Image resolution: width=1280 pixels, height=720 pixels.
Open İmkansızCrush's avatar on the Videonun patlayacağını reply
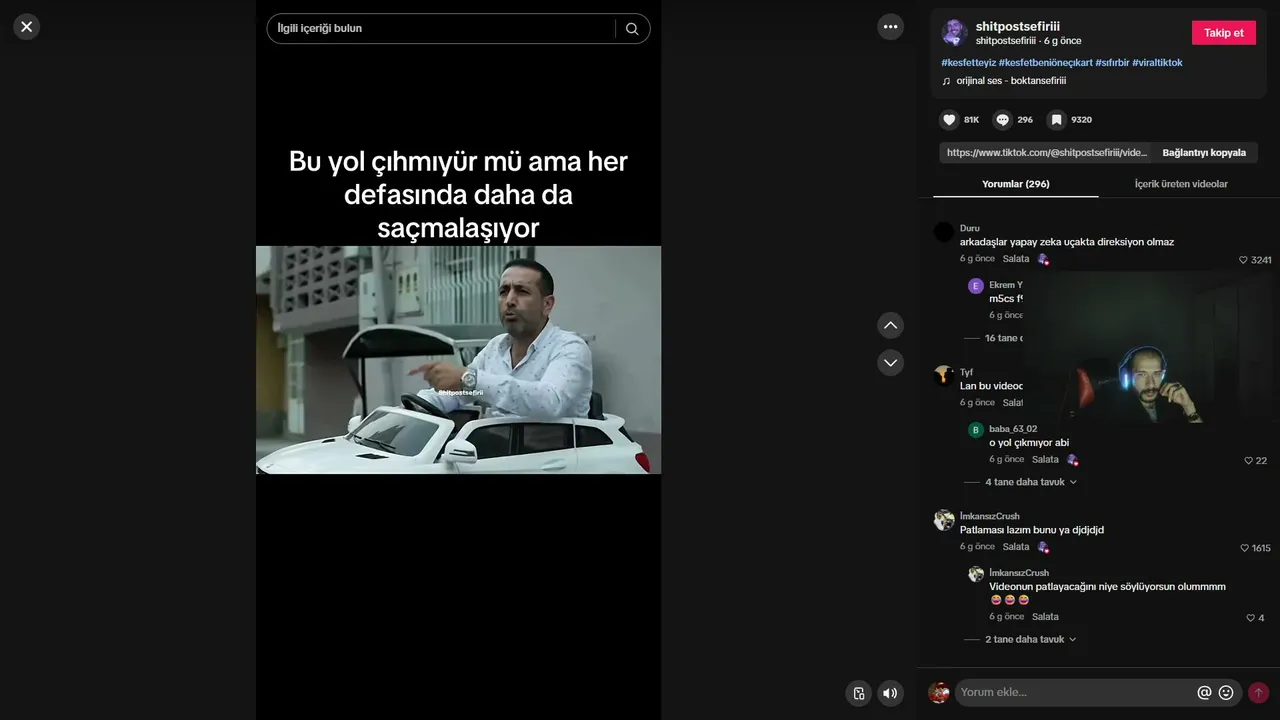coord(976,574)
